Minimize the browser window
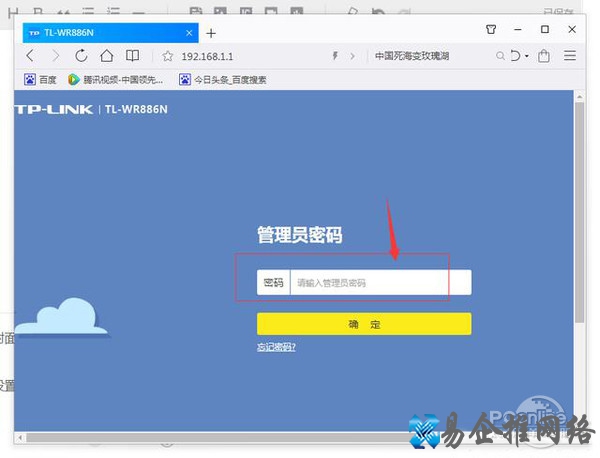Image resolution: width=600 pixels, height=458 pixels. pyautogui.click(x=518, y=29)
